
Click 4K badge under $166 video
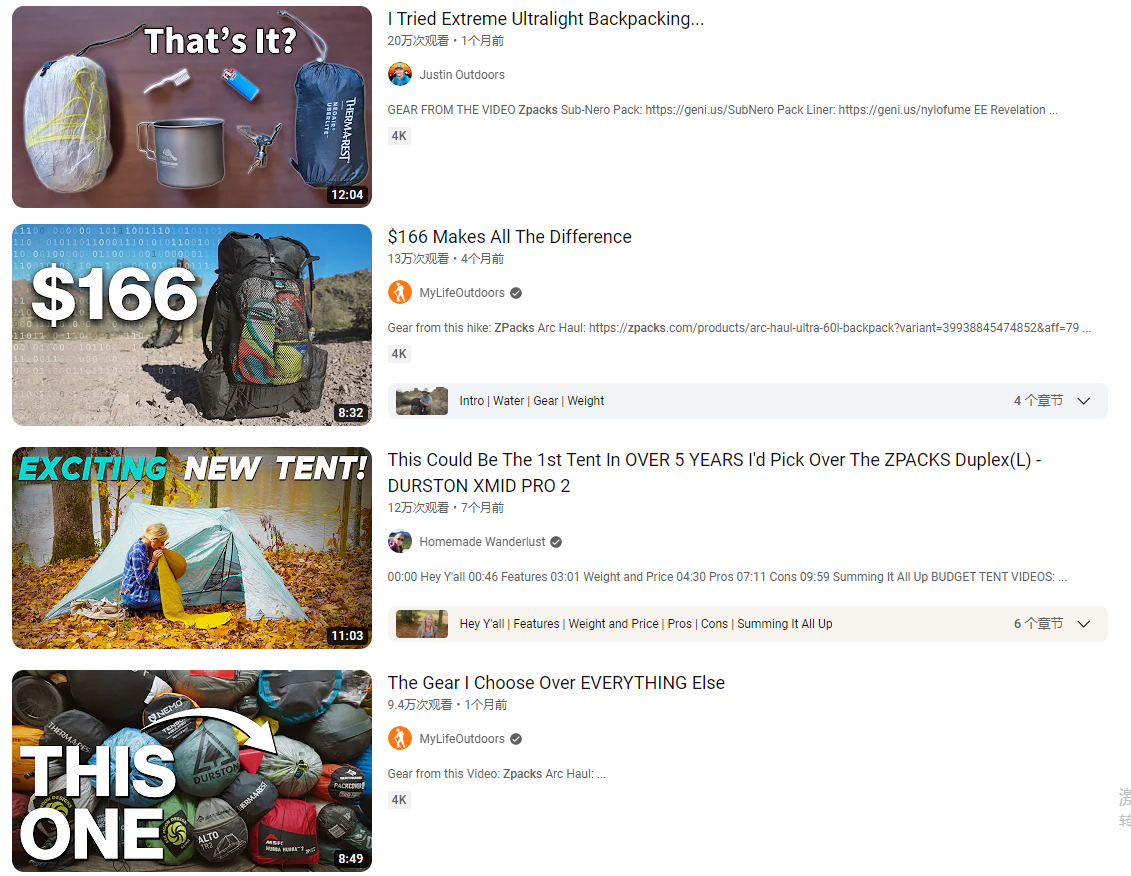pos(399,354)
